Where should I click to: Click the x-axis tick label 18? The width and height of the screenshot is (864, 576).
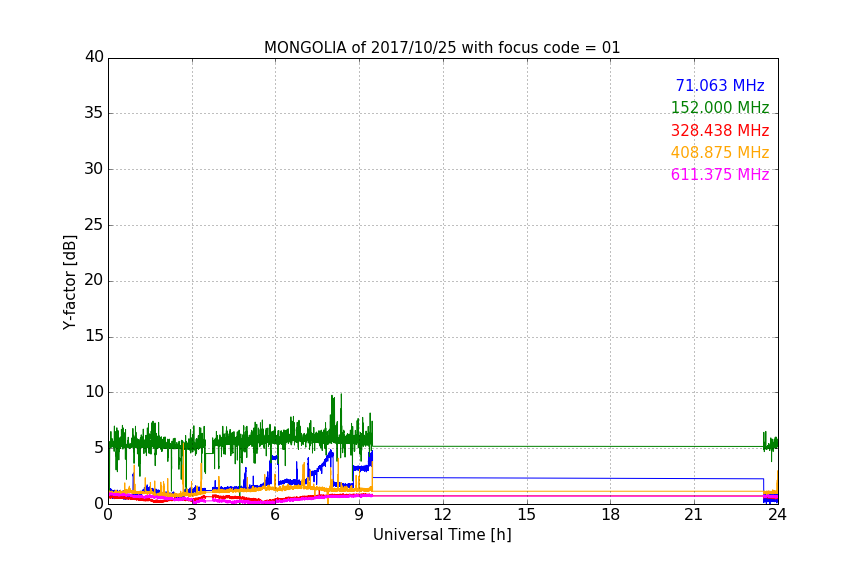point(611,515)
